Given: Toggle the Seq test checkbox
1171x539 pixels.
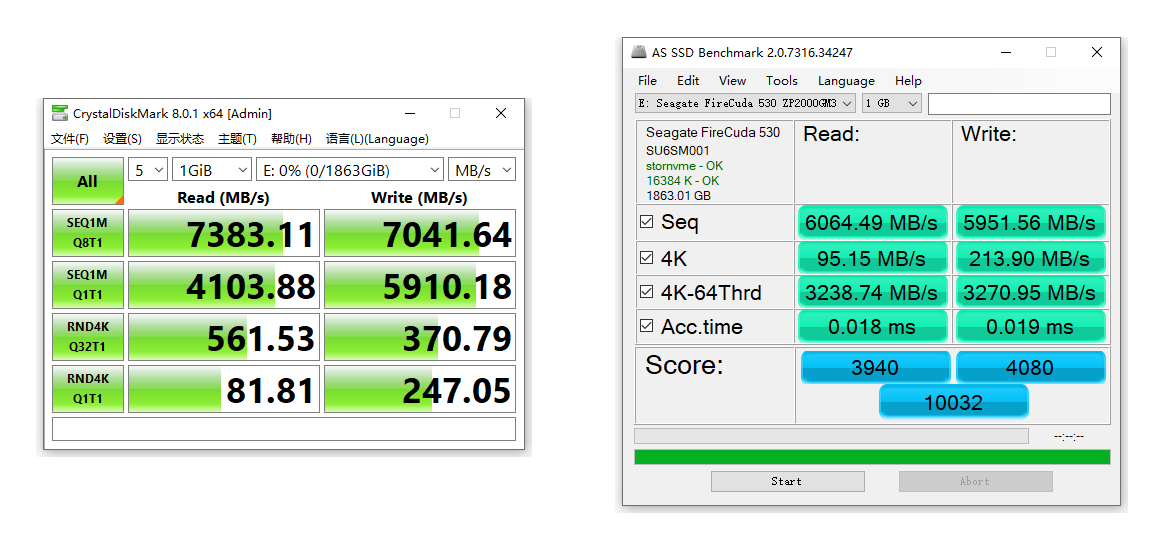Looking at the screenshot, I should coord(646,222).
